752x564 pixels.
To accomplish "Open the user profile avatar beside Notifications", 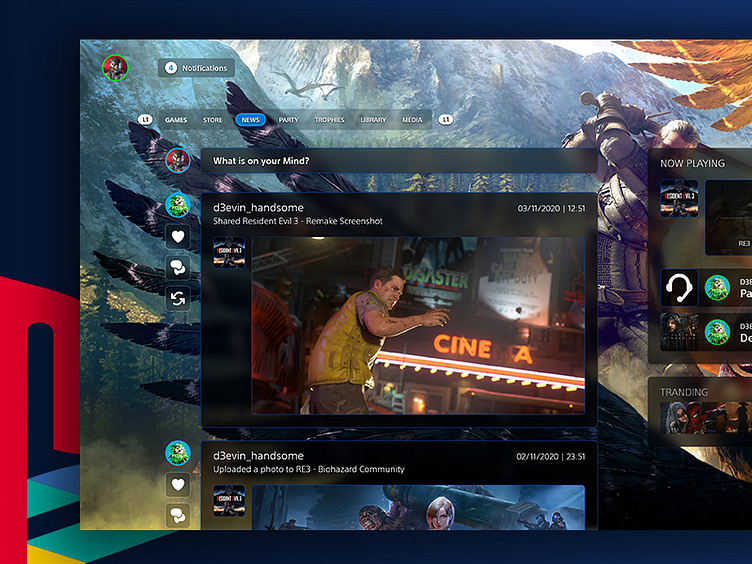I will pyautogui.click(x=115, y=67).
